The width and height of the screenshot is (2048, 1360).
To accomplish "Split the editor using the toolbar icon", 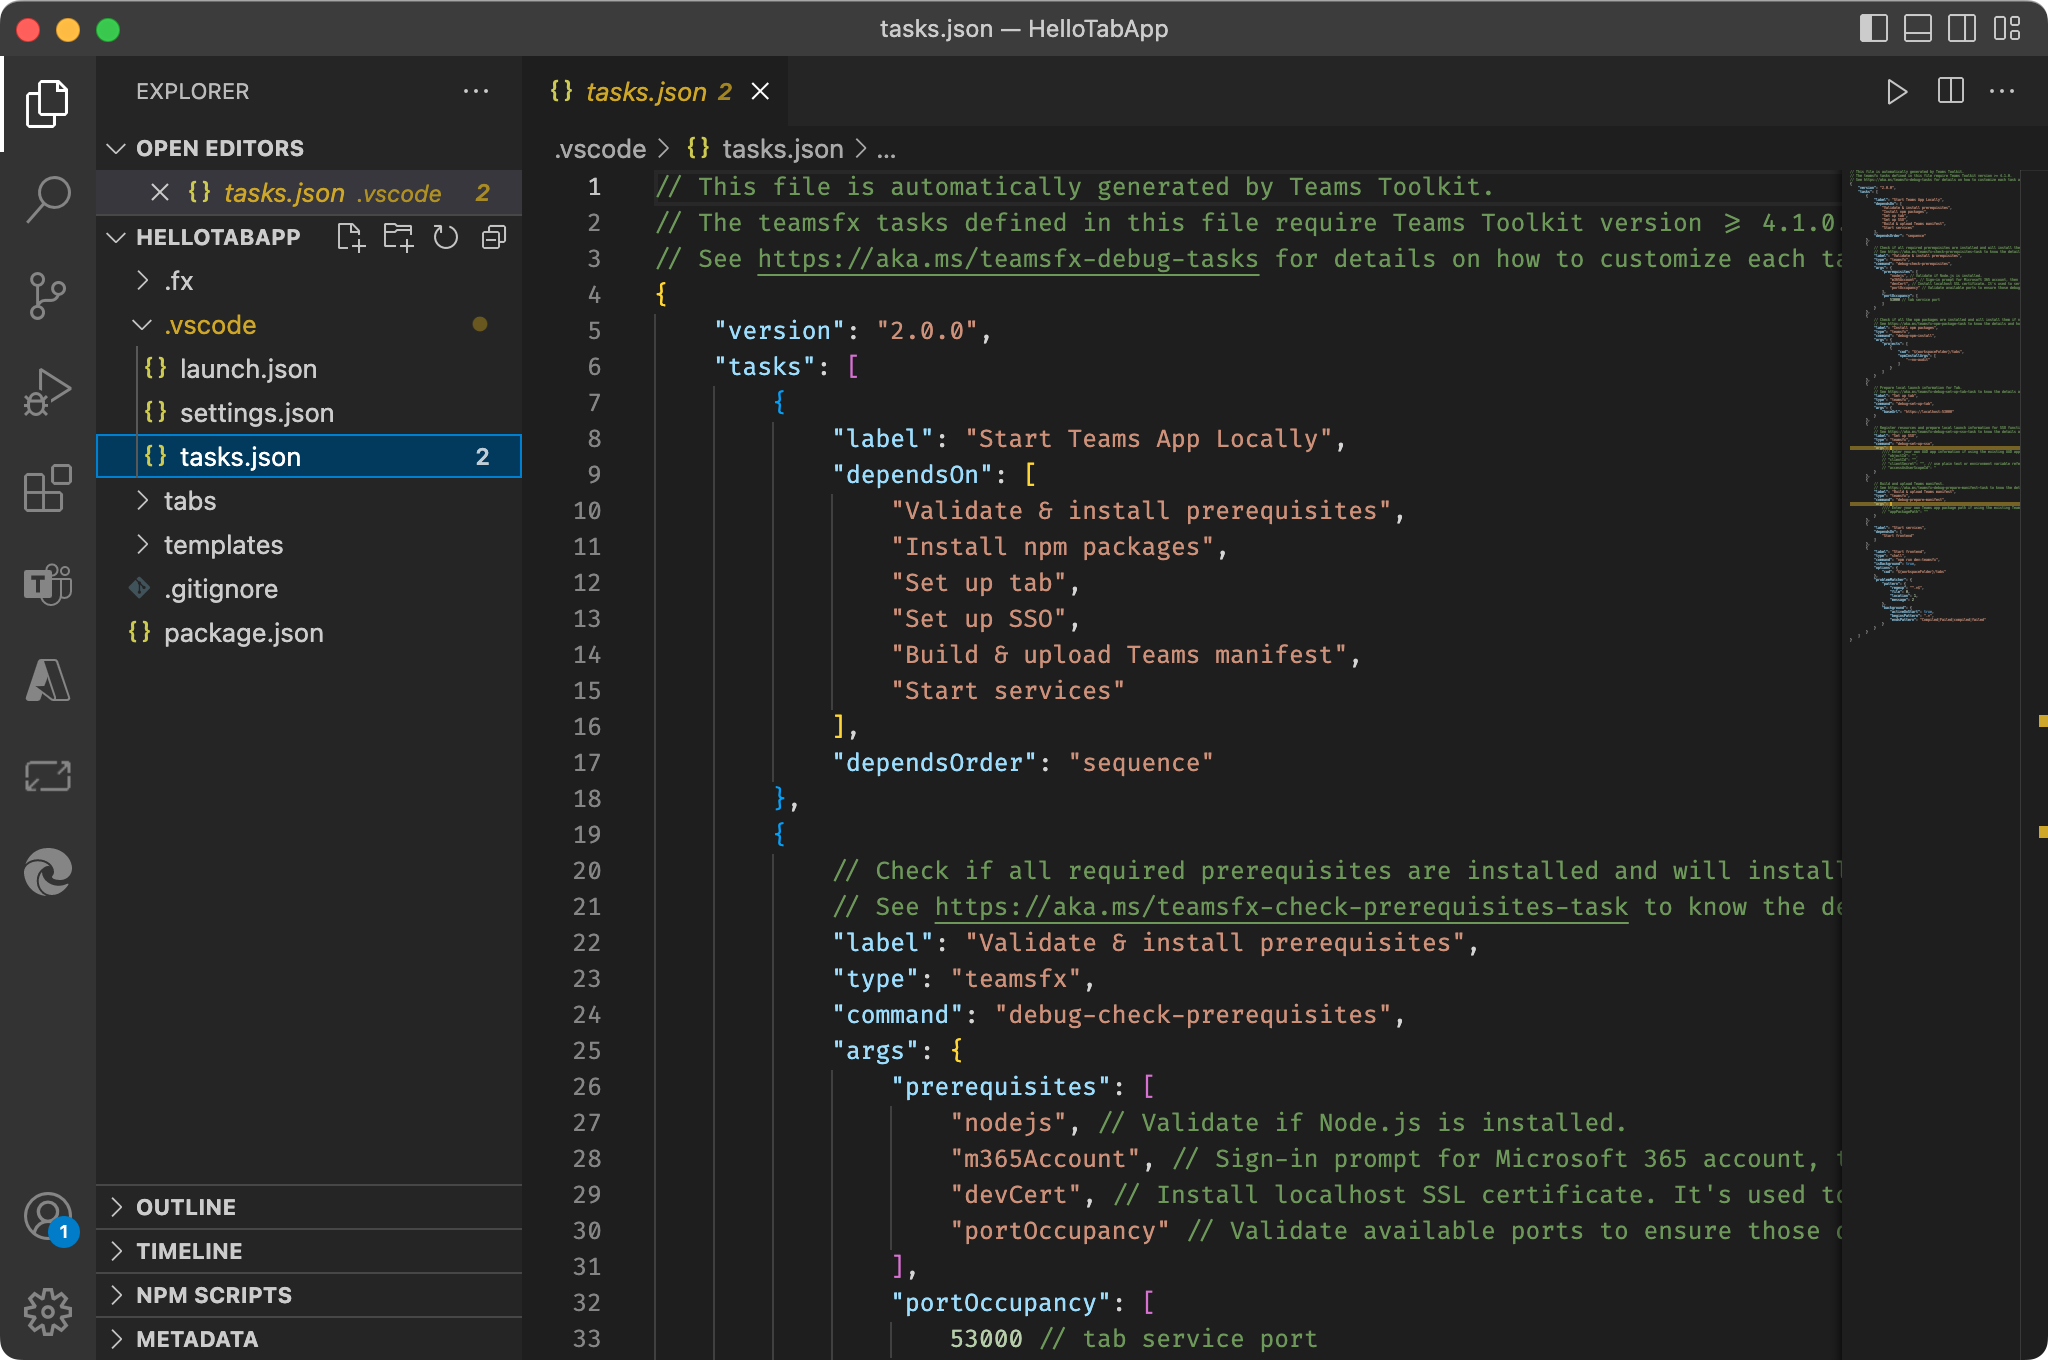I will point(1950,91).
